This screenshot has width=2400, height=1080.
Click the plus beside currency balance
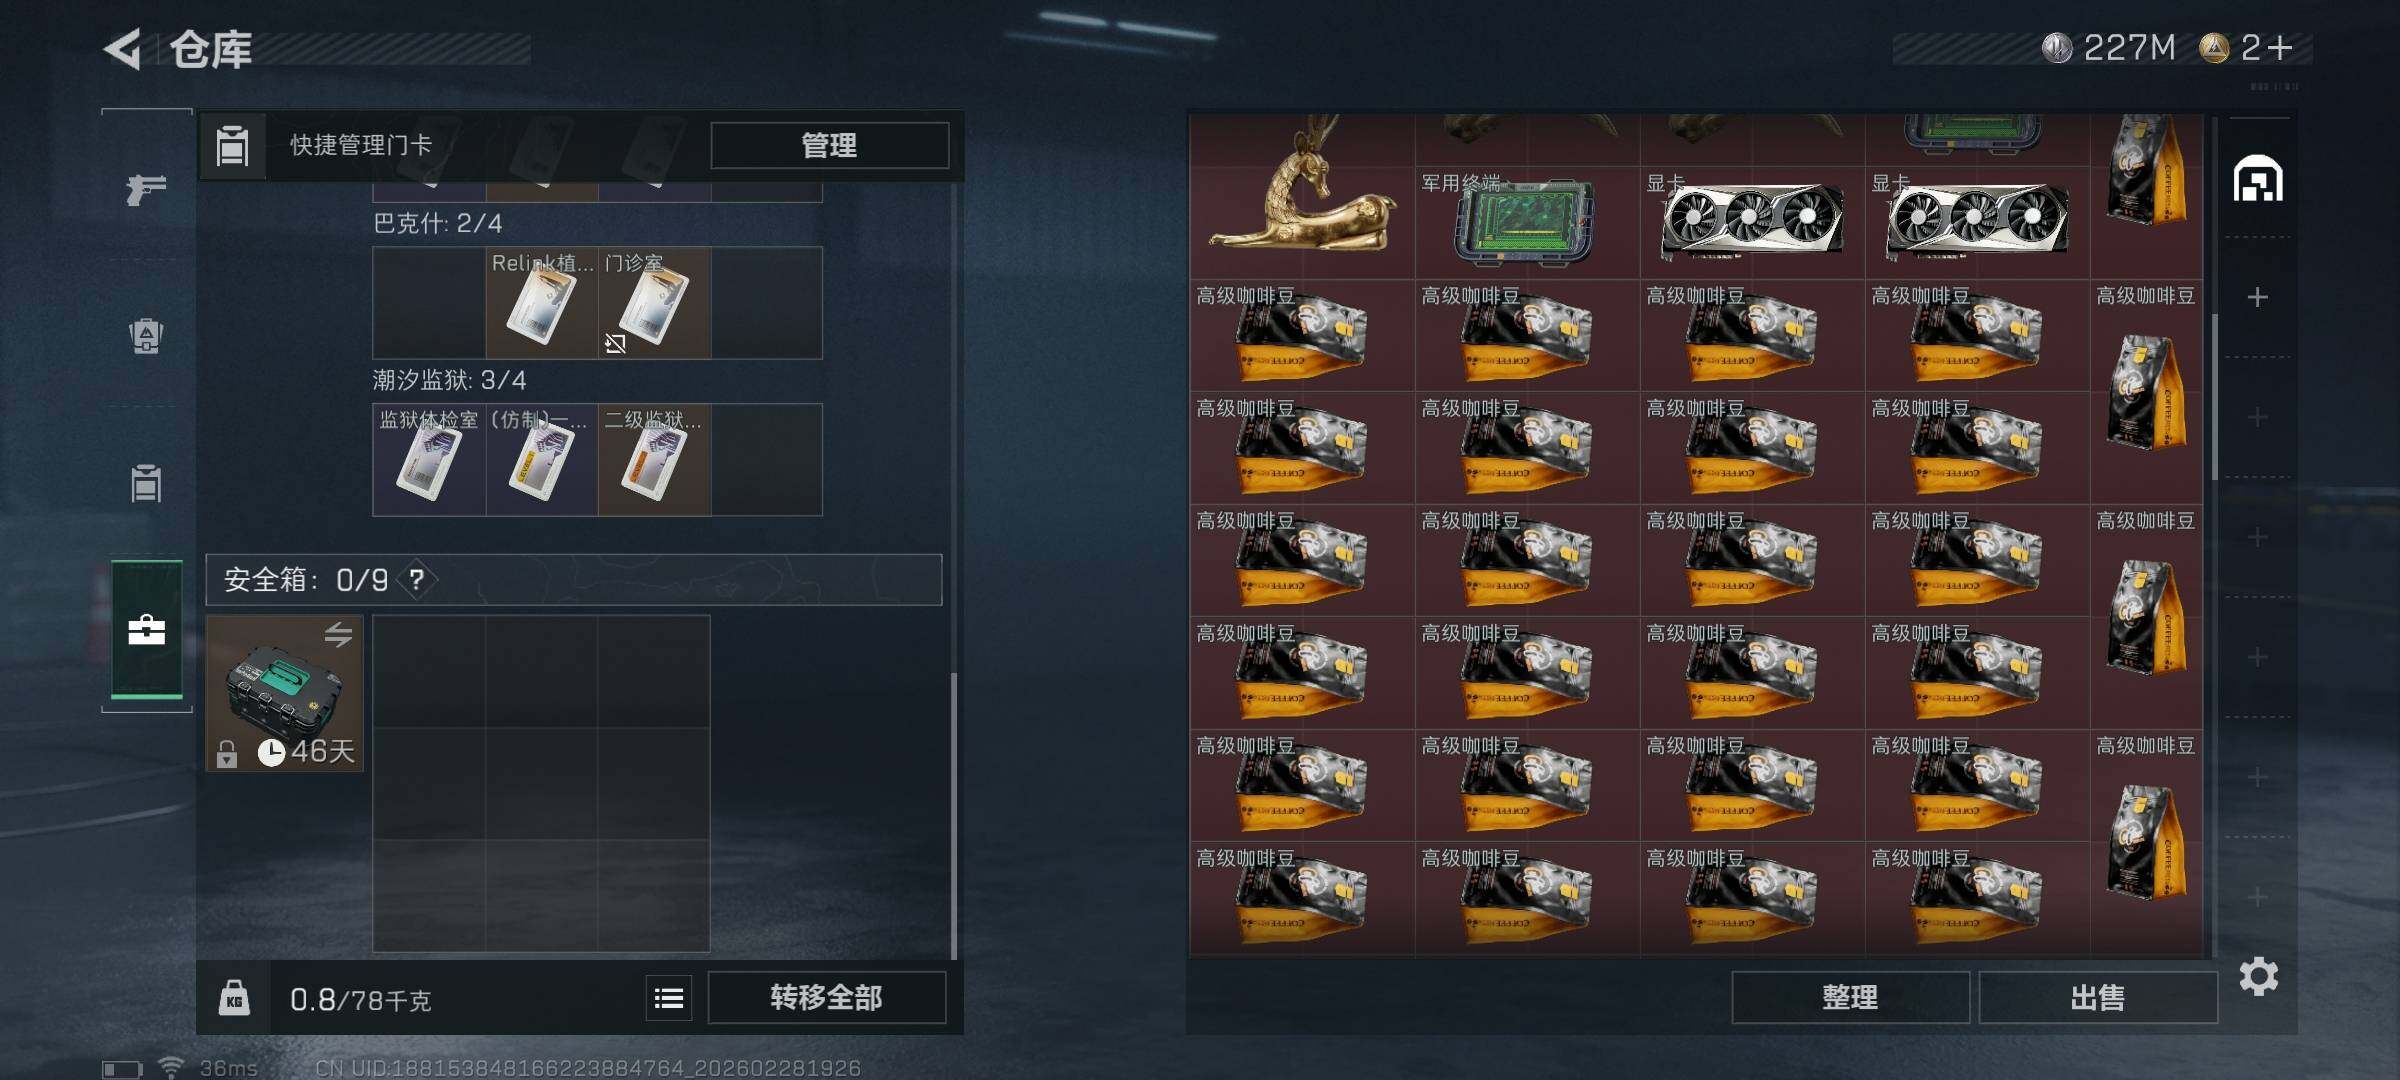pos(2281,48)
